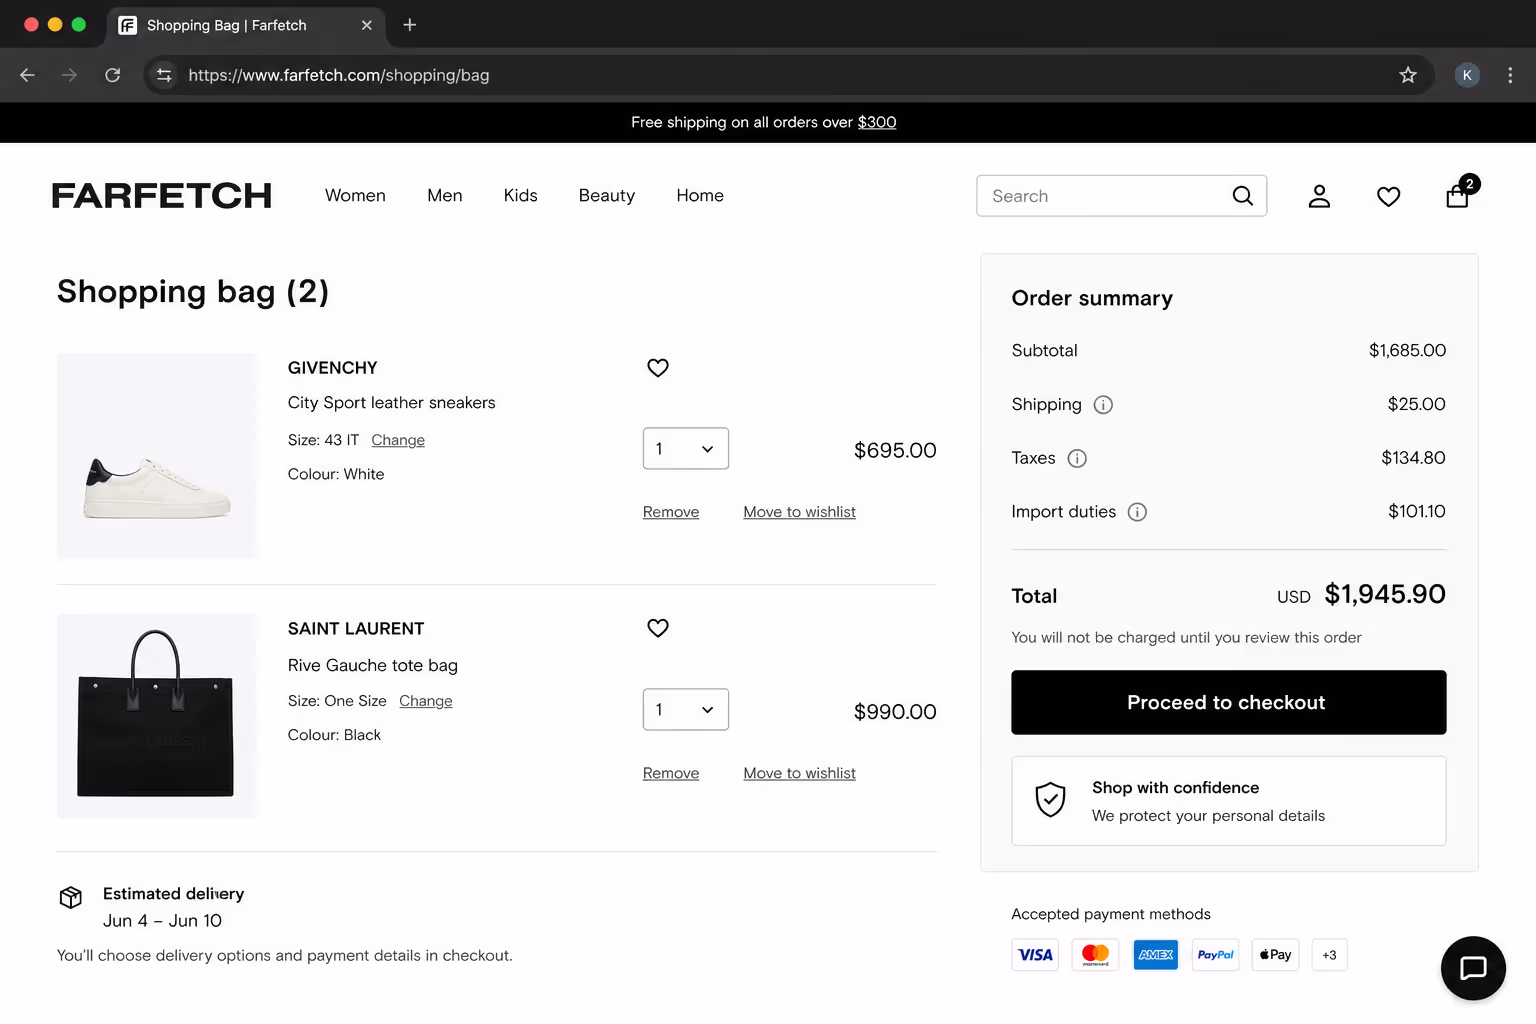Click Proceed to checkout button

click(x=1228, y=702)
